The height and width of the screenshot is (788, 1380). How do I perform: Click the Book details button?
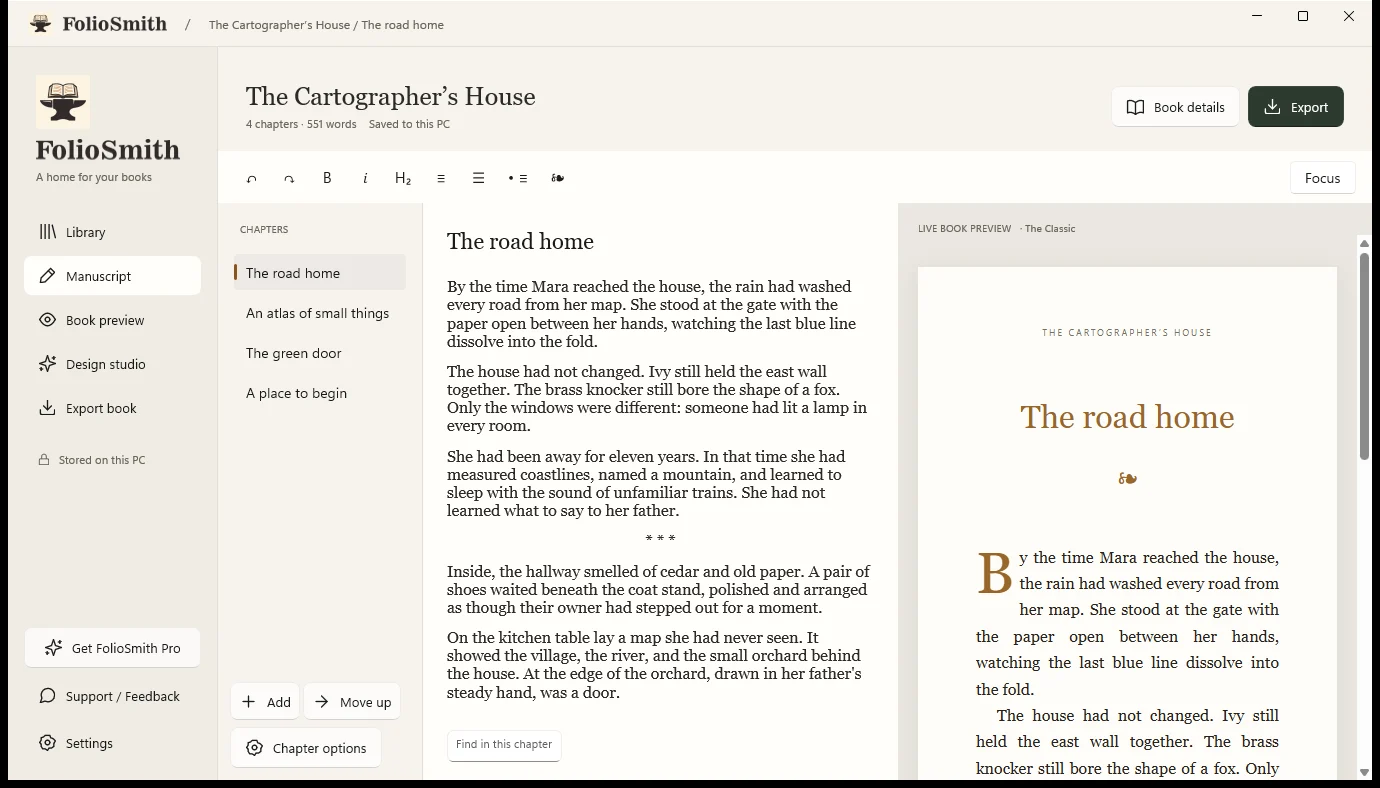pyautogui.click(x=1175, y=107)
